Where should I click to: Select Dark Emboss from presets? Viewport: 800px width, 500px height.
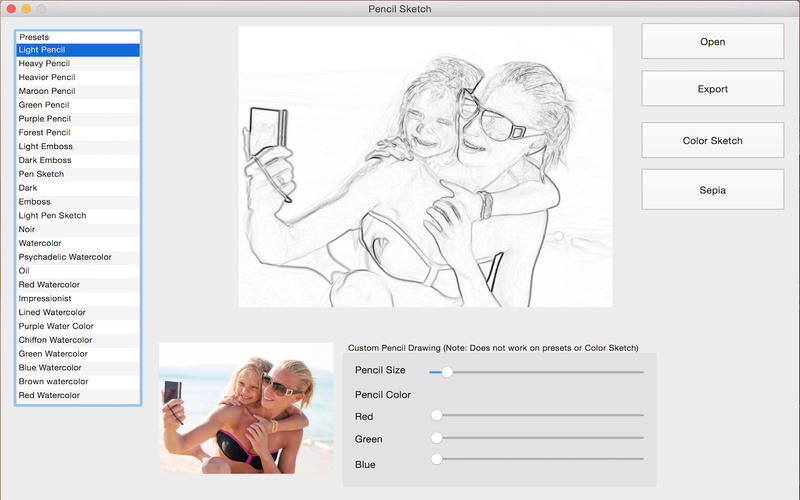pos(77,160)
